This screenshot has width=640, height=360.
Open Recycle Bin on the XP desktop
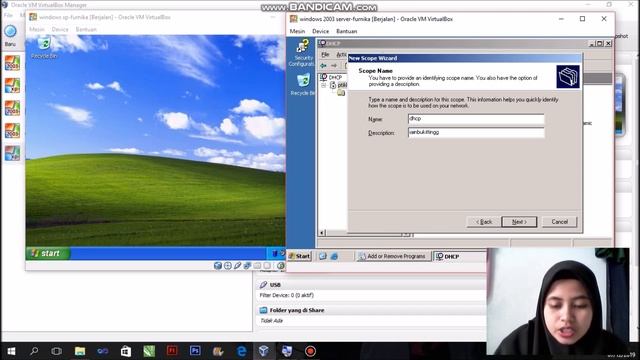click(44, 48)
